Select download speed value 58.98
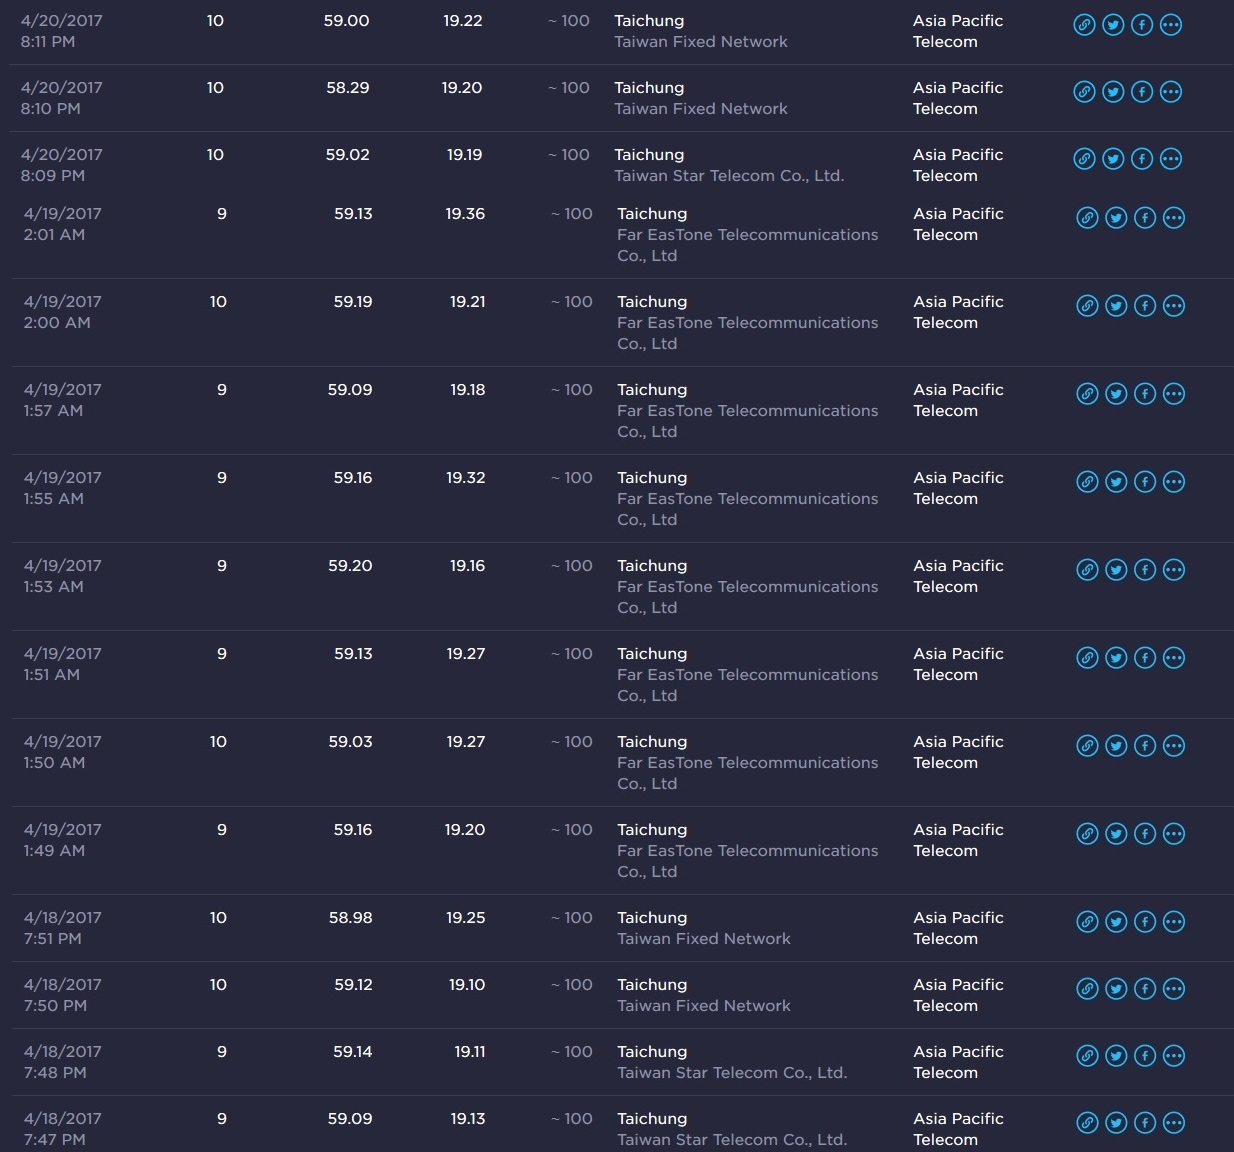This screenshot has height=1152, width=1234. point(351,918)
